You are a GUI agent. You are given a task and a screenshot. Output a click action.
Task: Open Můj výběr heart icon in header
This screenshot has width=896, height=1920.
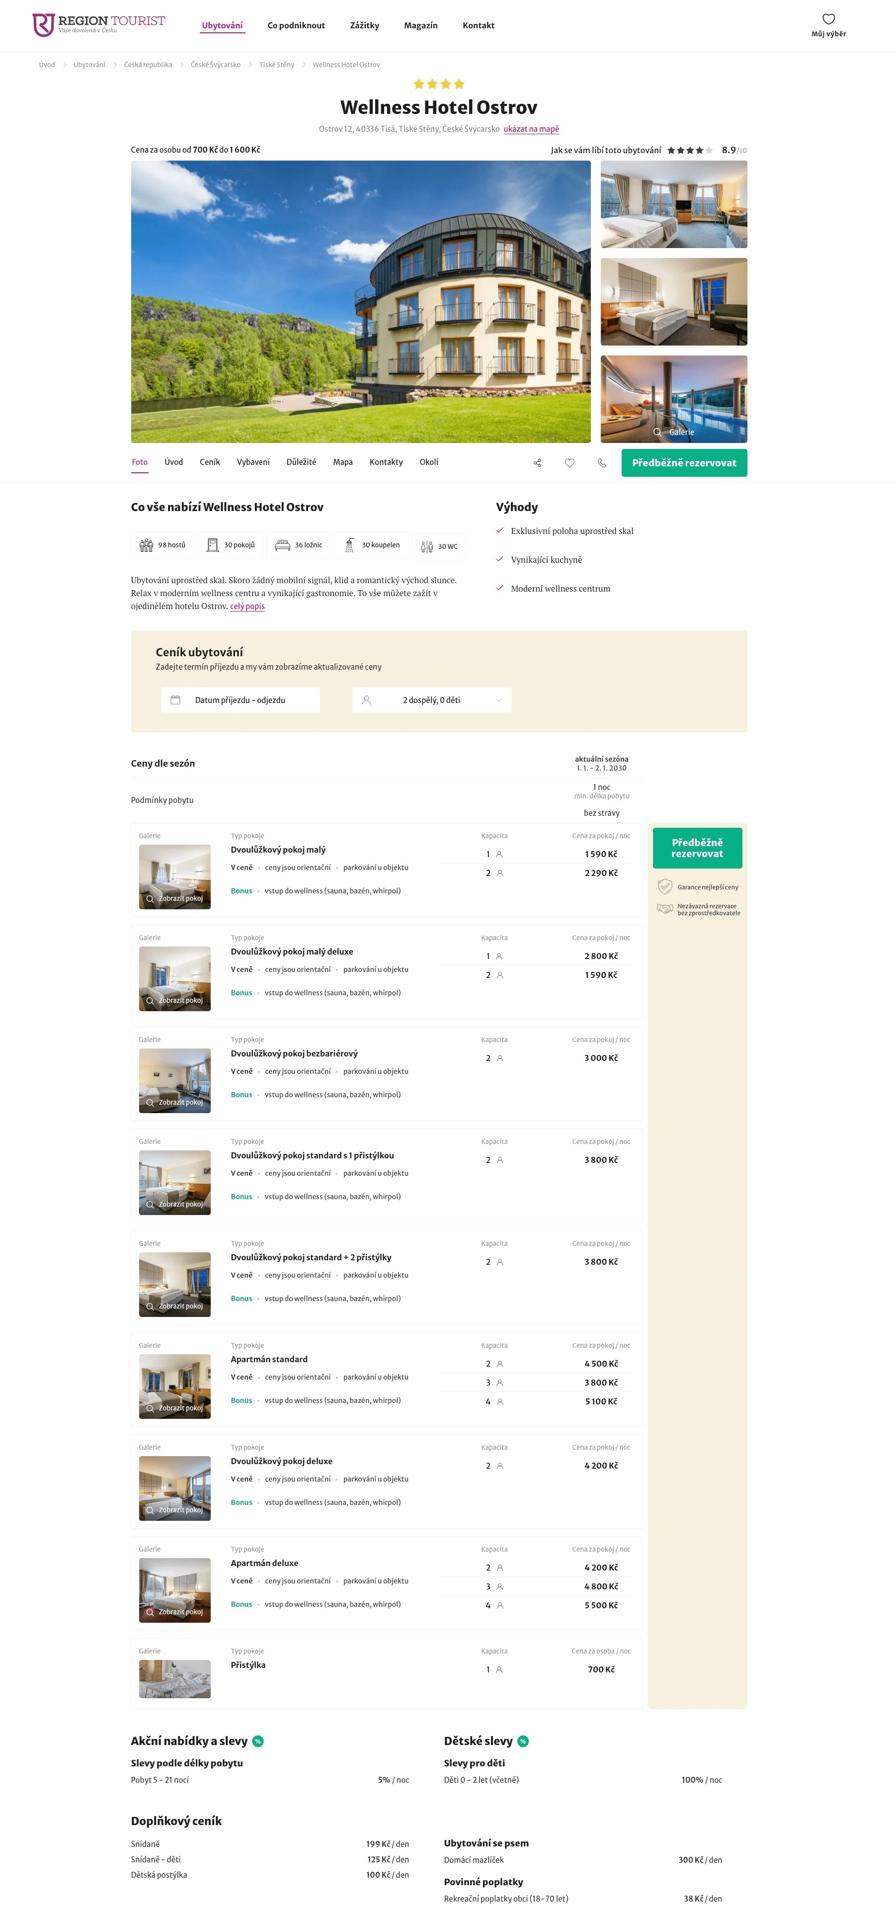click(x=828, y=19)
